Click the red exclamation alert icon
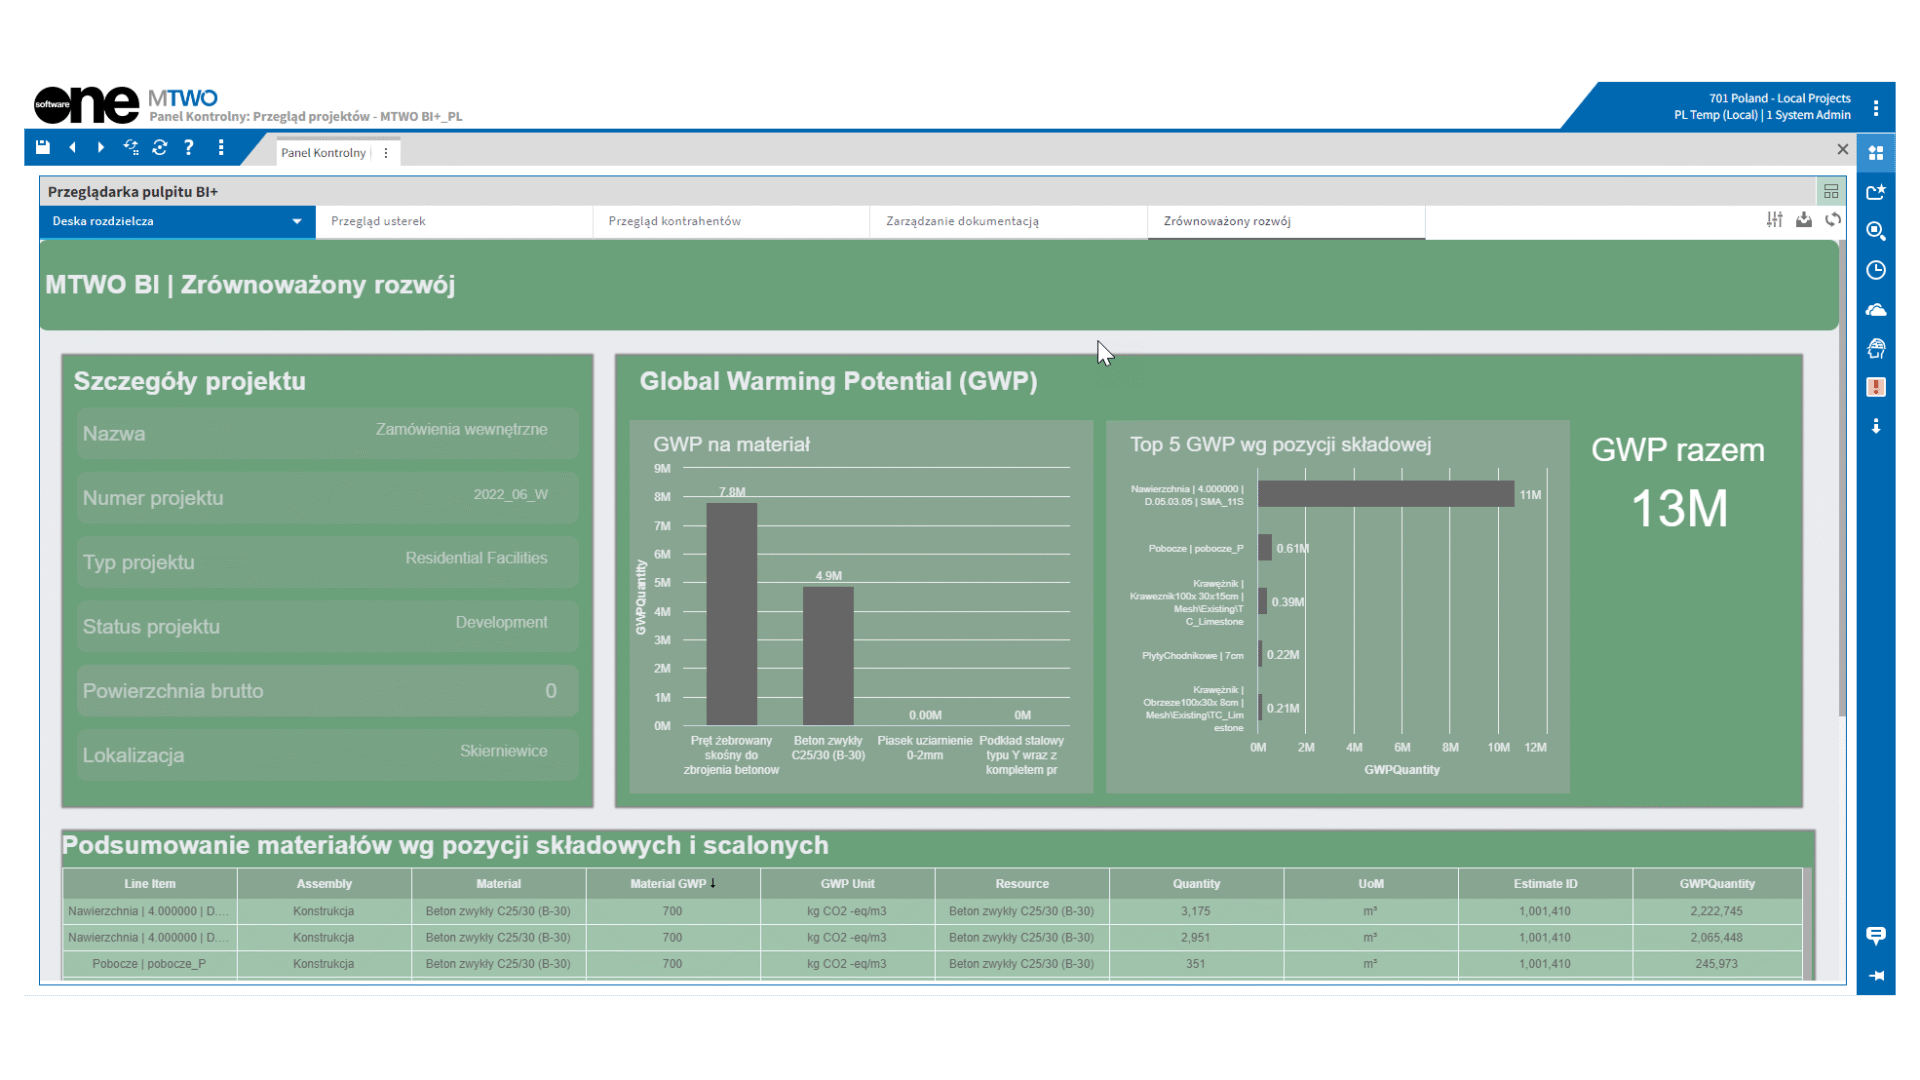This screenshot has width=1920, height=1080. click(x=1876, y=387)
